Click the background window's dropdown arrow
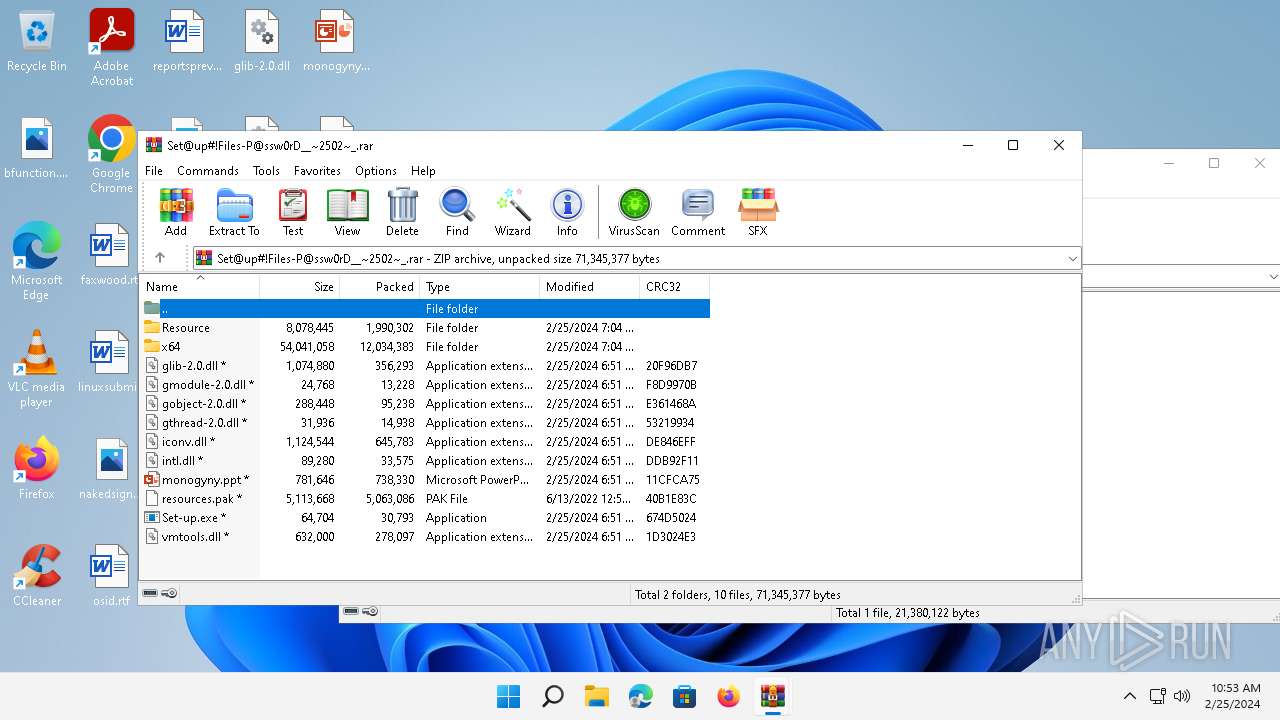 pyautogui.click(x=1273, y=277)
